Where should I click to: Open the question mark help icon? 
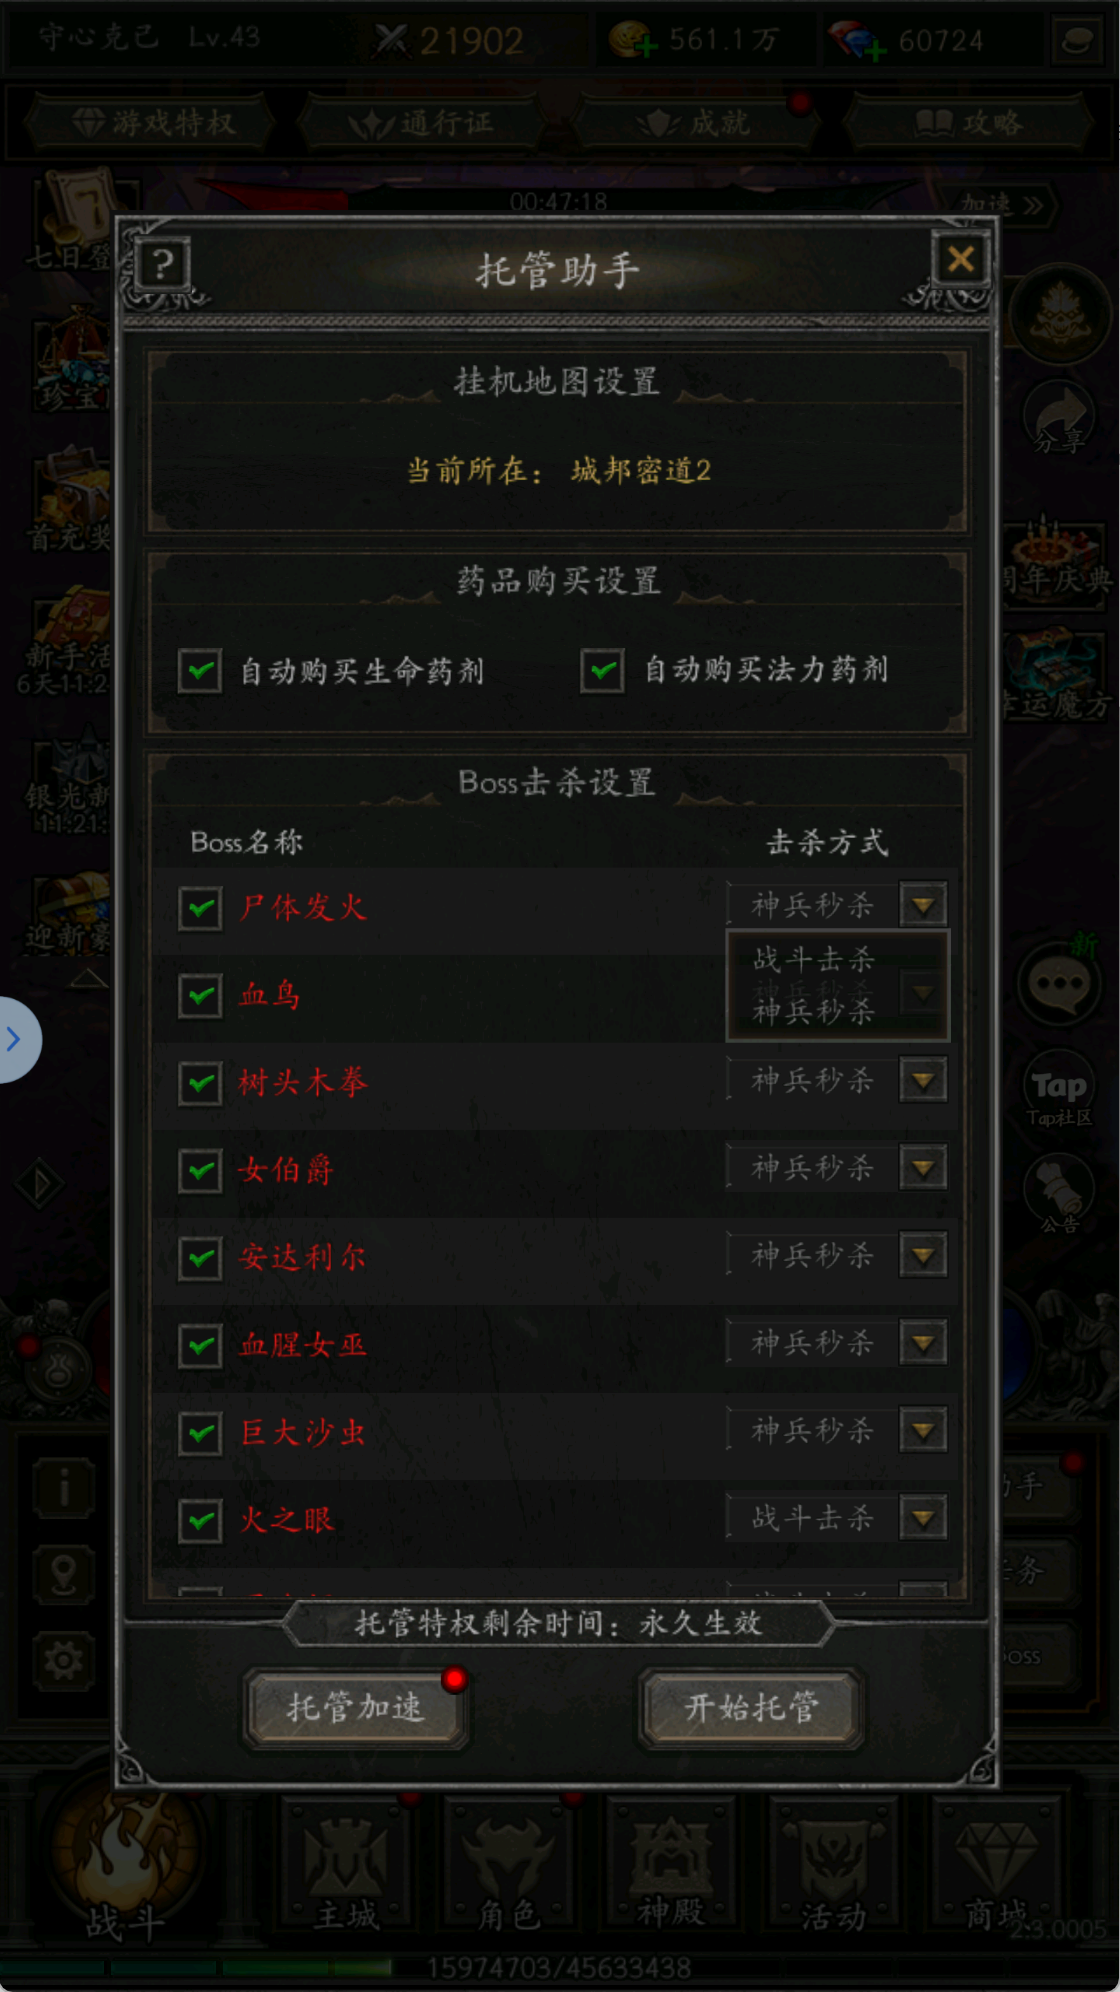pos(163,266)
